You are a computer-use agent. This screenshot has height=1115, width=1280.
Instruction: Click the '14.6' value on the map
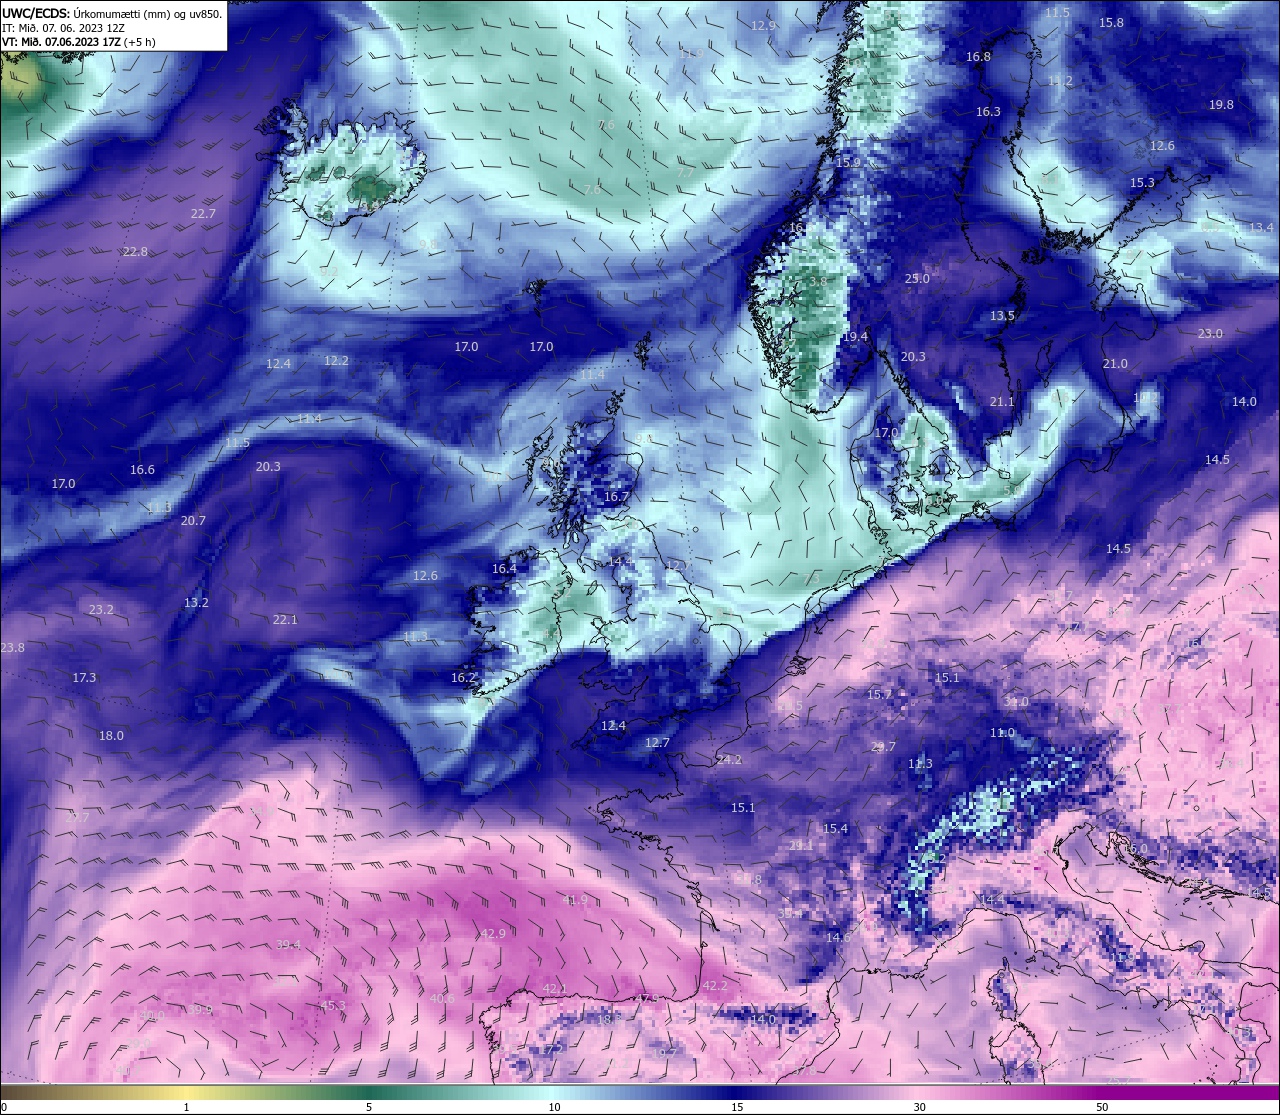[x=838, y=938]
